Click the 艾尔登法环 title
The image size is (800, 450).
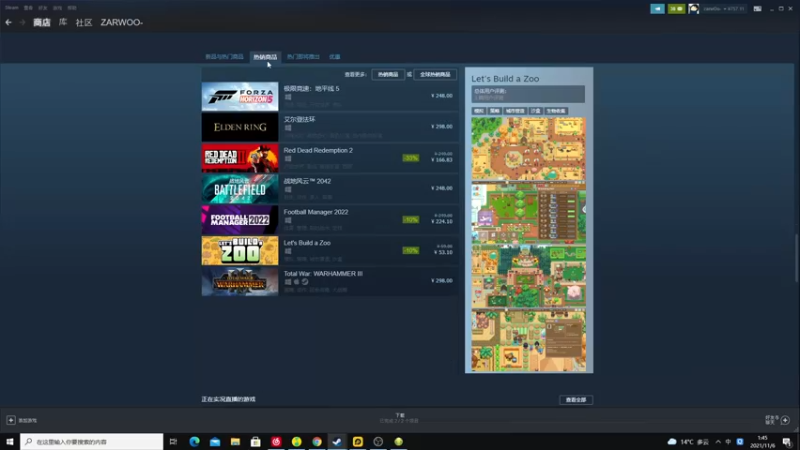[299, 119]
